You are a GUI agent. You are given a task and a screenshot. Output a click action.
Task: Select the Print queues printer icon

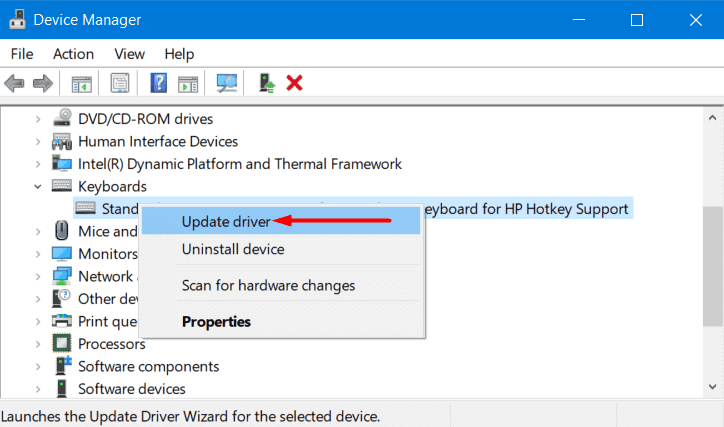point(62,321)
